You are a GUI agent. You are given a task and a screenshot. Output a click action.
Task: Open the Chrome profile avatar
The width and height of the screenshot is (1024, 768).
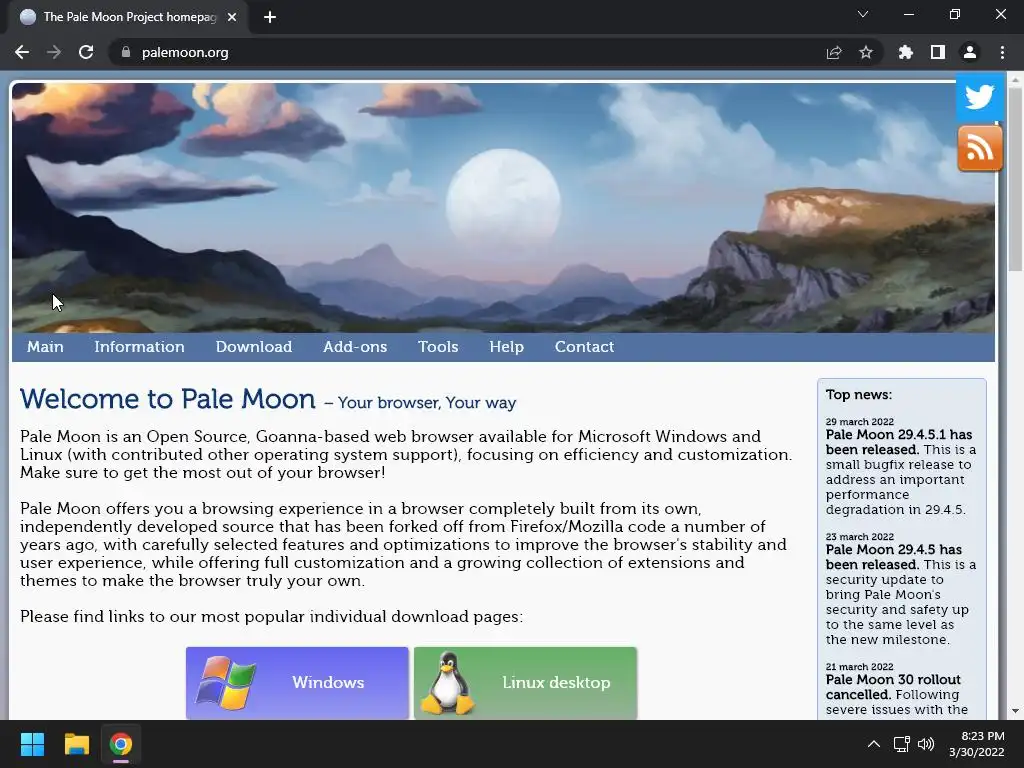coord(970,52)
